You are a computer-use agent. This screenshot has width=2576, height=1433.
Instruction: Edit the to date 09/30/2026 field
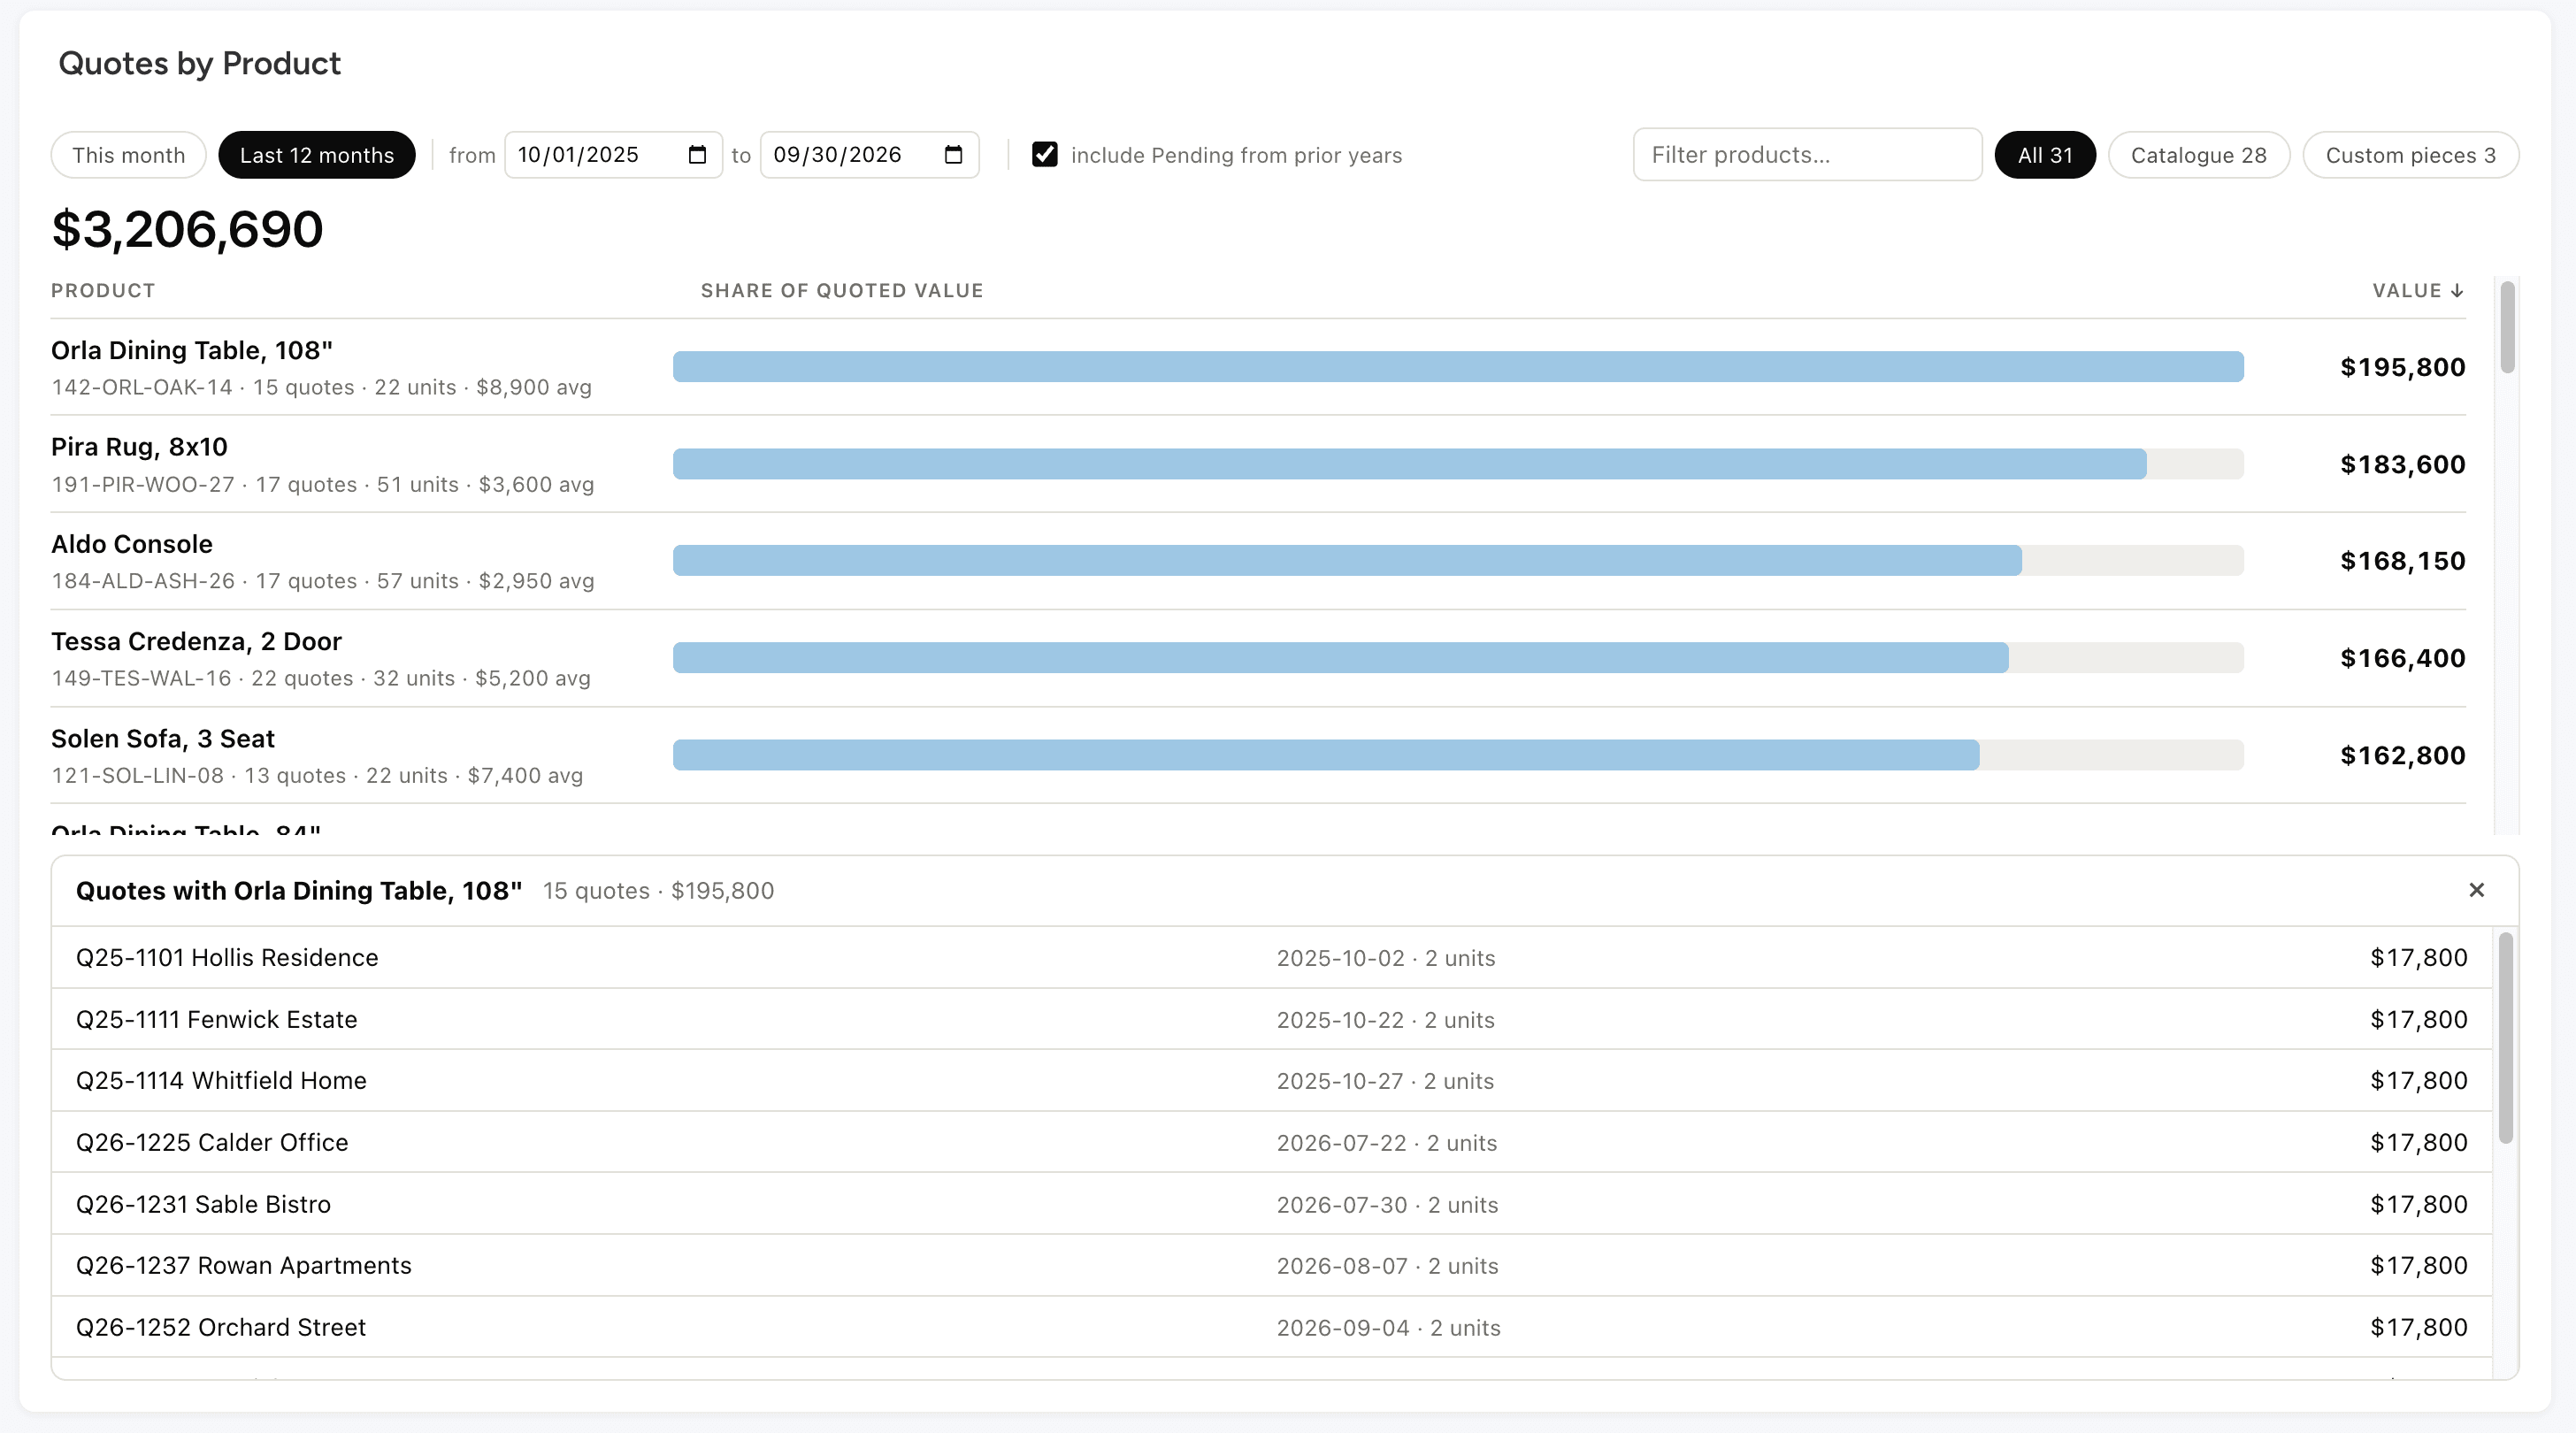click(x=869, y=155)
